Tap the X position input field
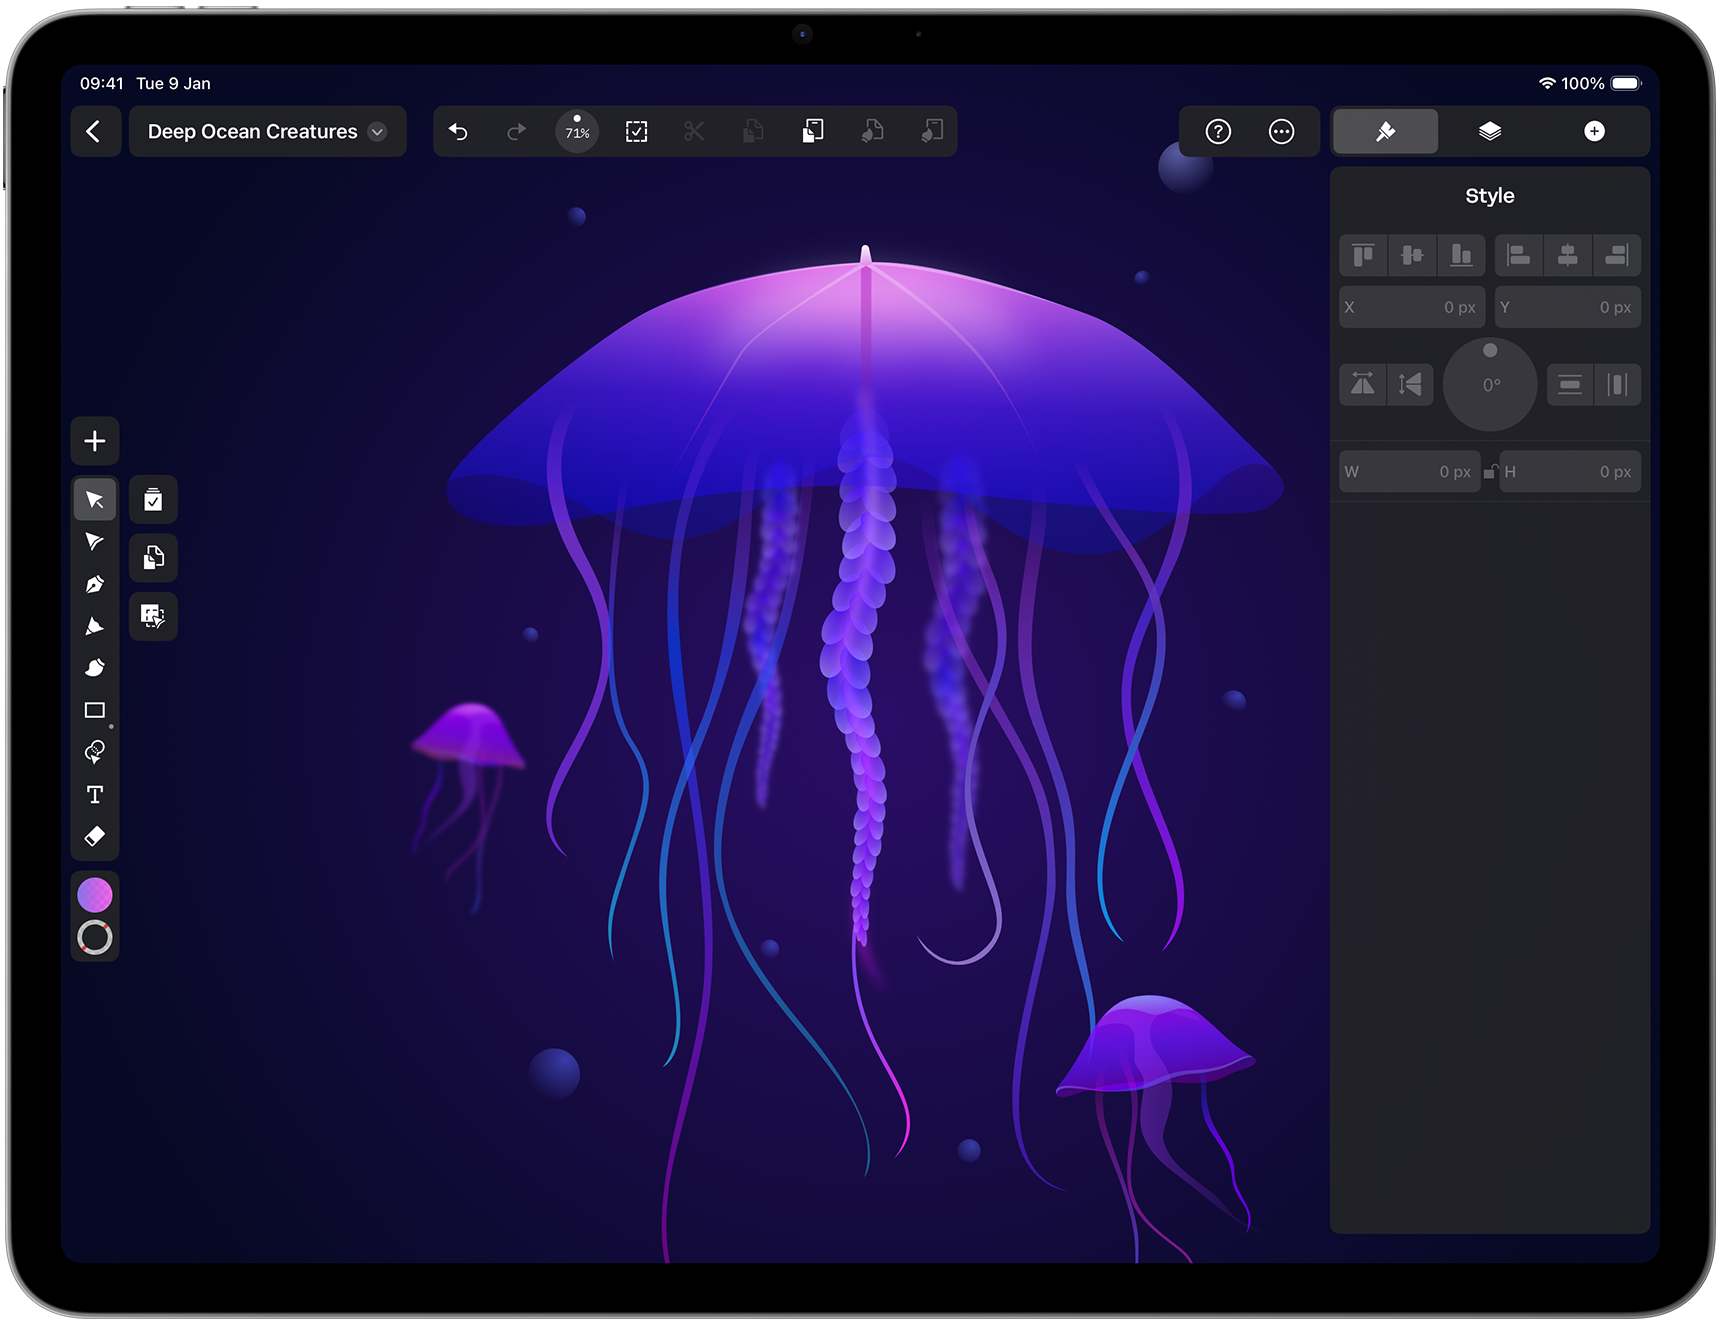1720x1328 pixels. [1411, 308]
